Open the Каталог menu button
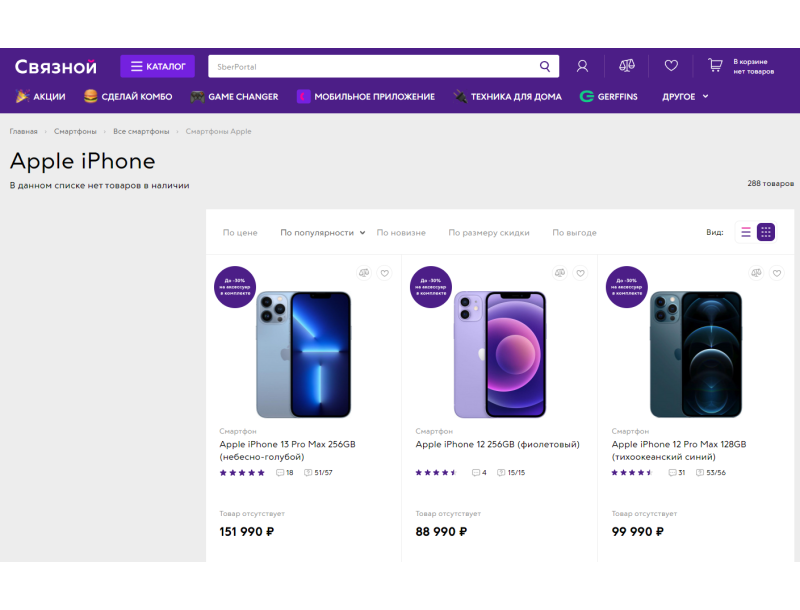 pyautogui.click(x=158, y=67)
